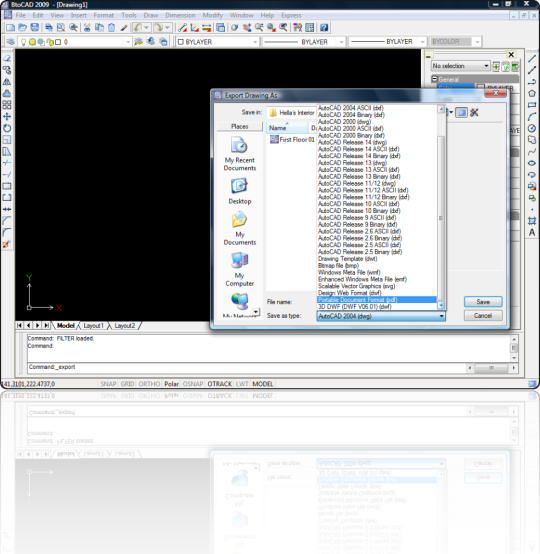
Task: Click the Help question mark icon
Action: pos(324,28)
